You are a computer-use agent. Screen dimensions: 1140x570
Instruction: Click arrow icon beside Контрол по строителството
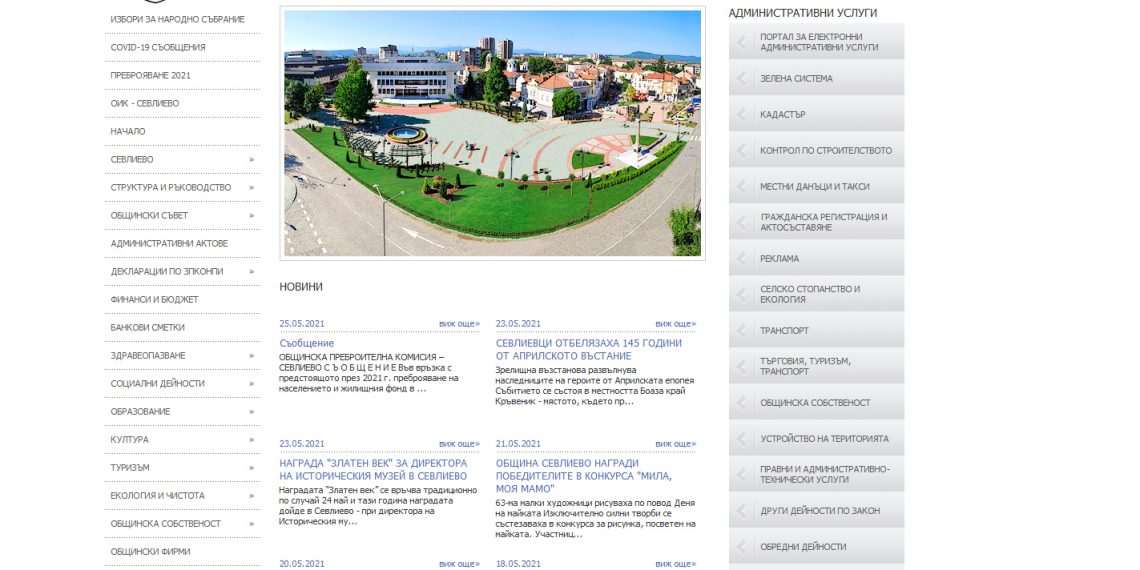coord(742,151)
